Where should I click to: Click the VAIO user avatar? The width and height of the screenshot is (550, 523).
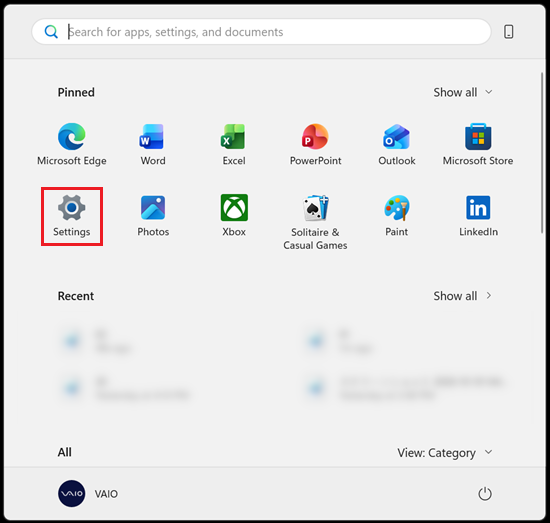(x=72, y=494)
